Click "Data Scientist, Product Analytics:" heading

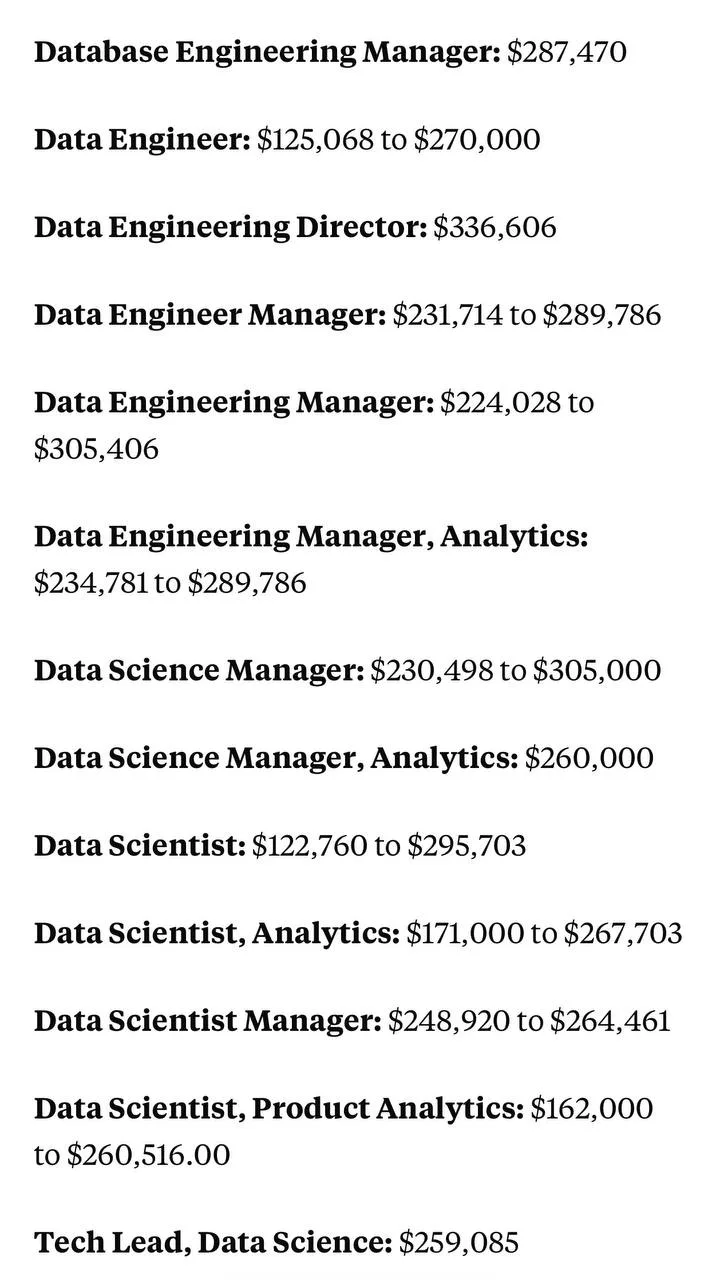coord(278,1109)
